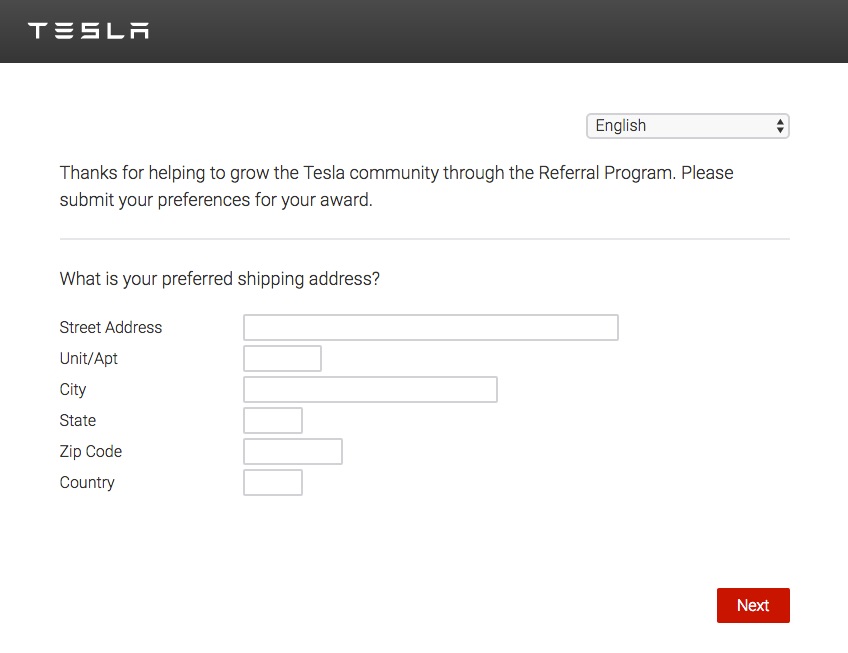Click the Referral Program thank-you paragraph
Image resolution: width=848 pixels, height=653 pixels.
tap(396, 186)
